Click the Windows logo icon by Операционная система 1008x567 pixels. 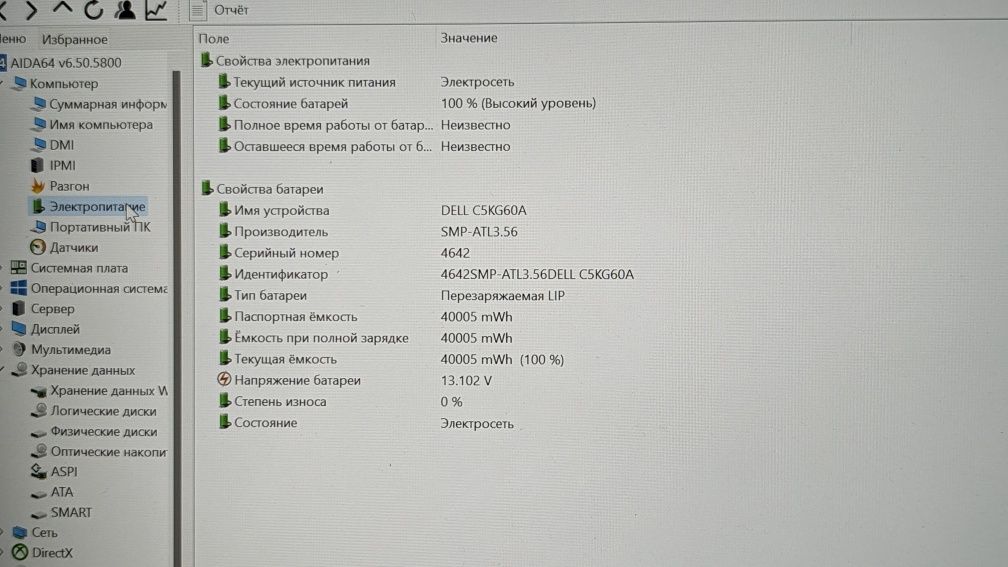coord(19,288)
